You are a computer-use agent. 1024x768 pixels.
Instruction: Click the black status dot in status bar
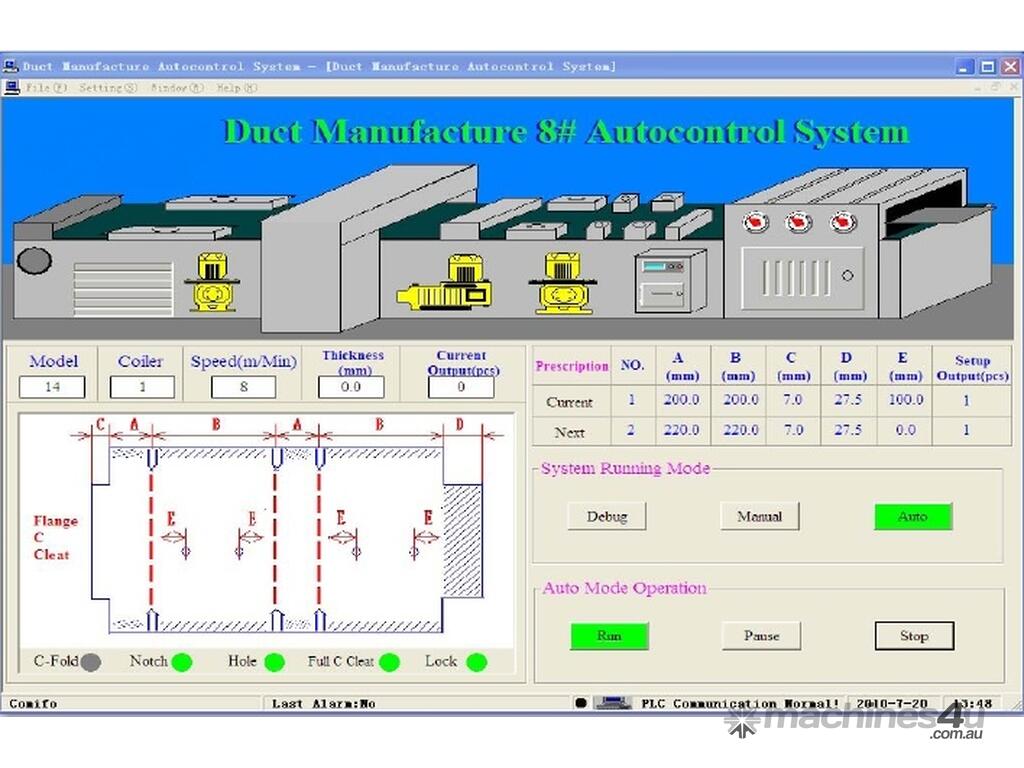coord(581,703)
